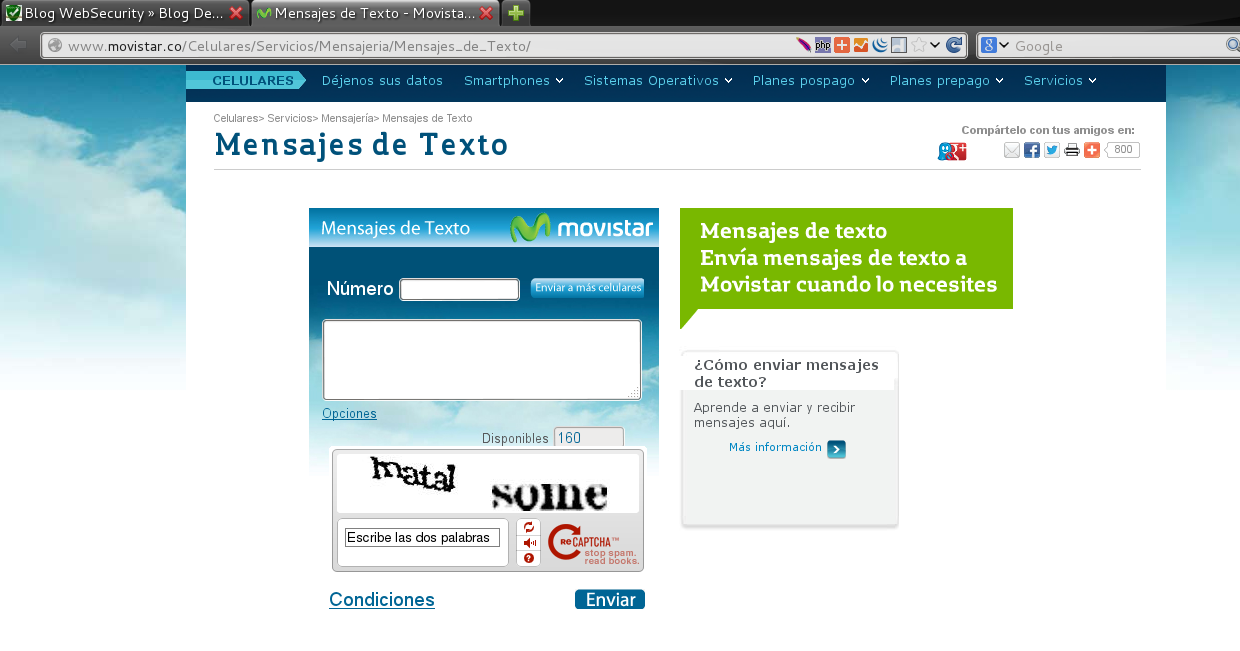Click the 800 share count bubble

tap(1122, 150)
